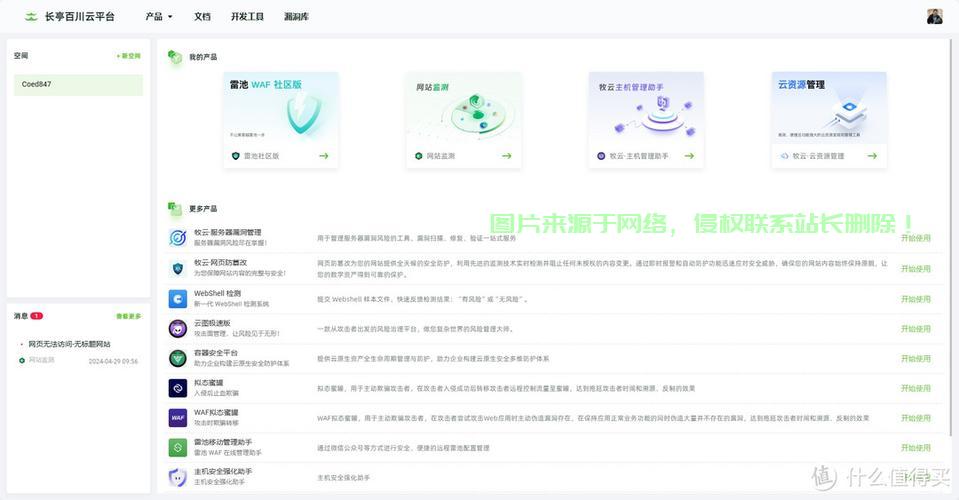Open the 网站监测 product card image
Viewport: 959px width, 500px height.
[x=464, y=108]
